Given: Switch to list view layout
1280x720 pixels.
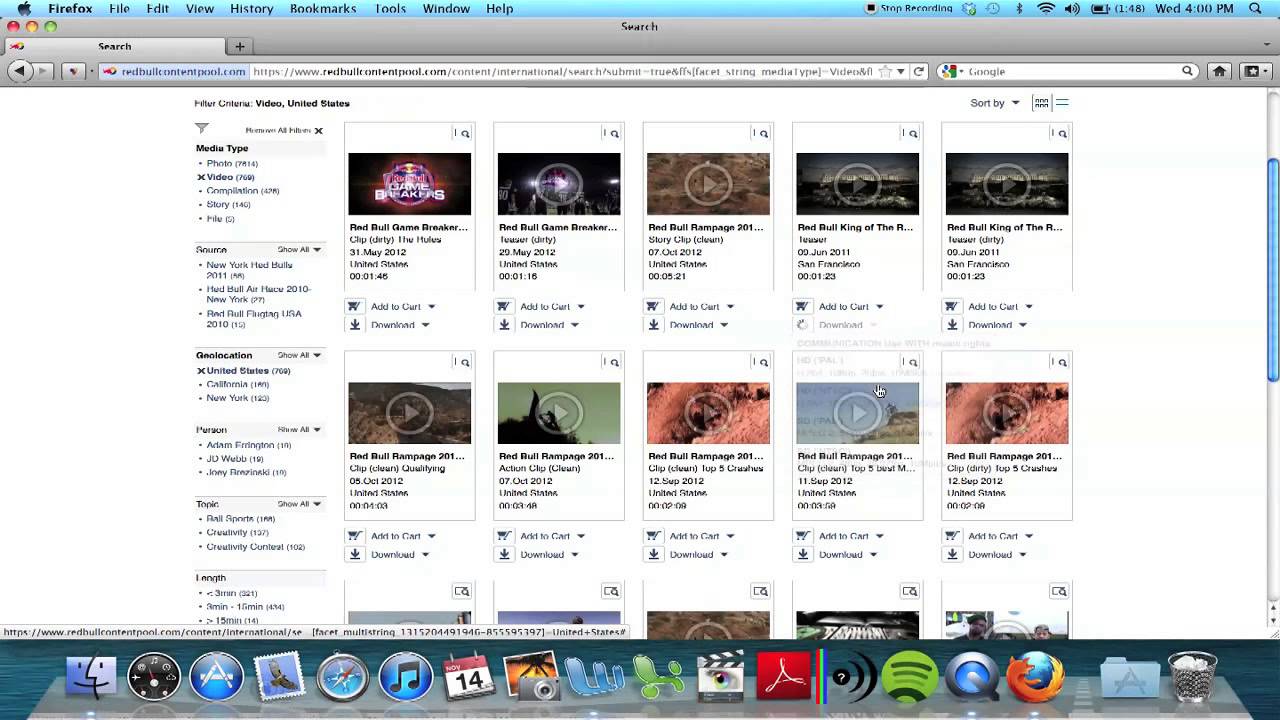Looking at the screenshot, I should point(1062,103).
